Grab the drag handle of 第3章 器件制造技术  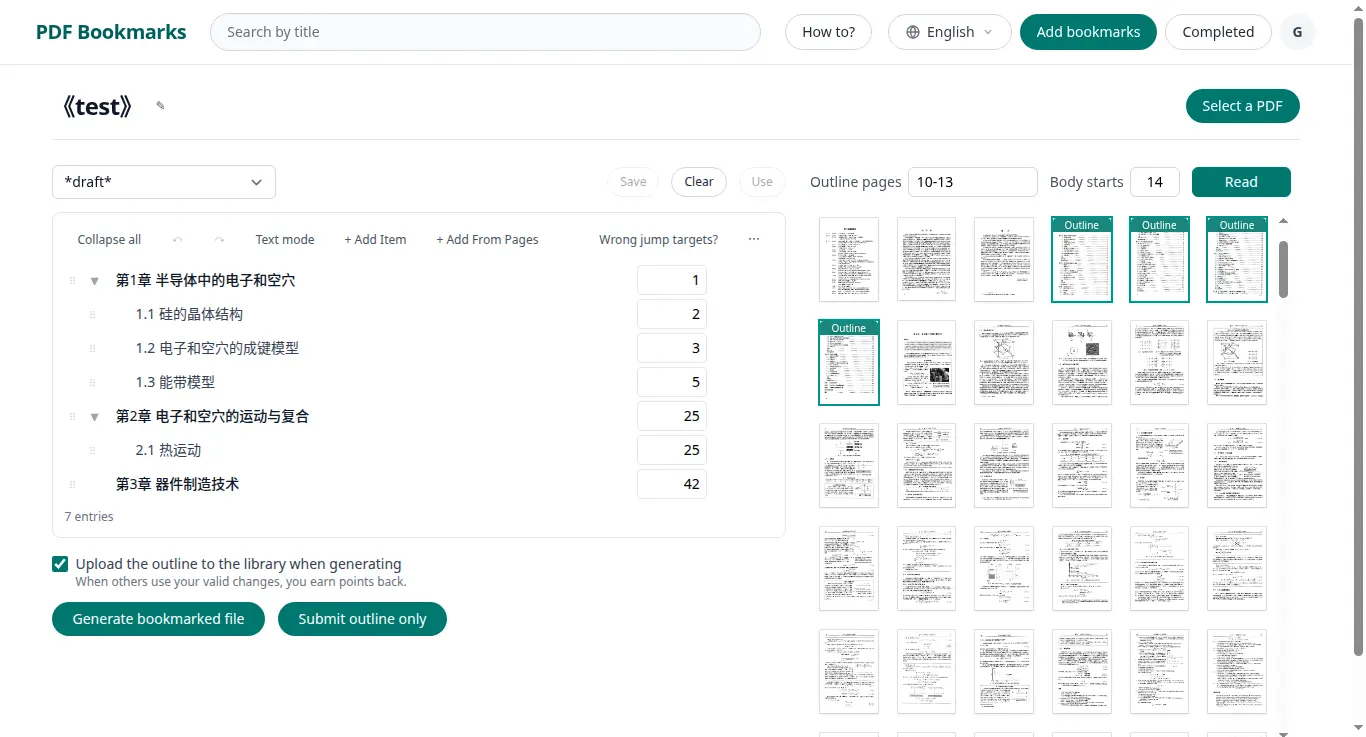[x=72, y=485]
